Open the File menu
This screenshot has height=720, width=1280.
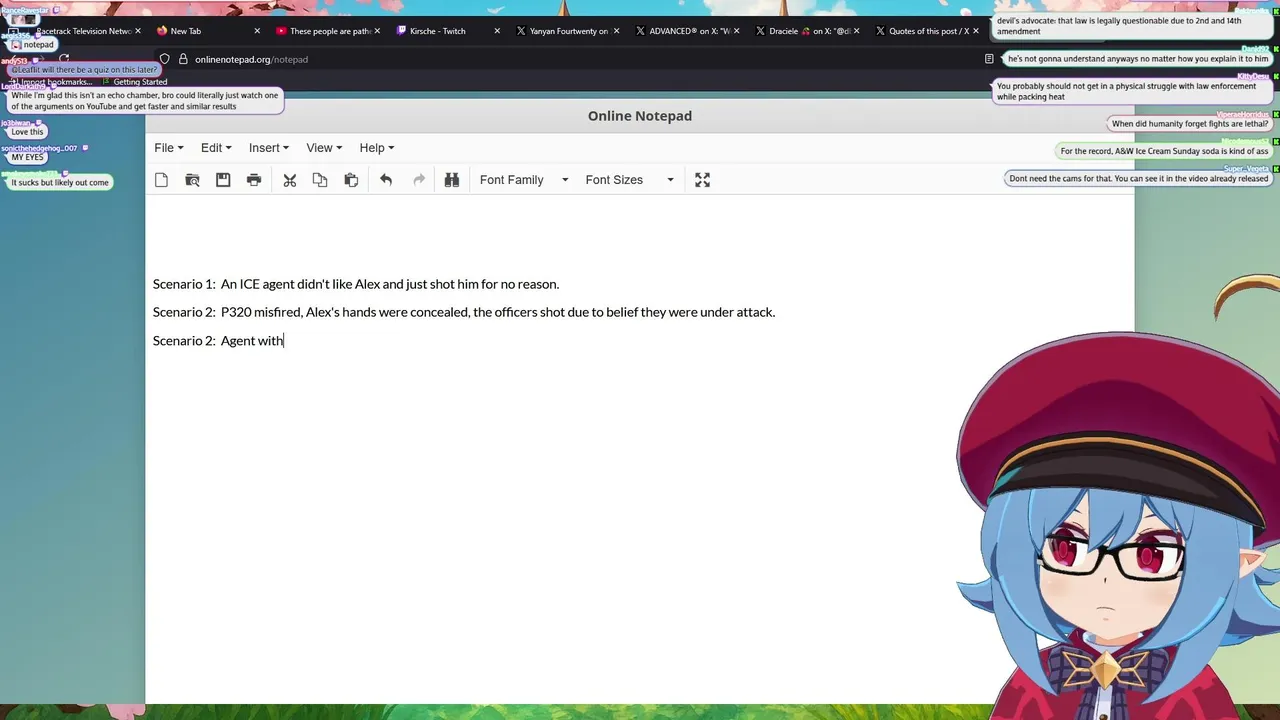click(x=169, y=148)
